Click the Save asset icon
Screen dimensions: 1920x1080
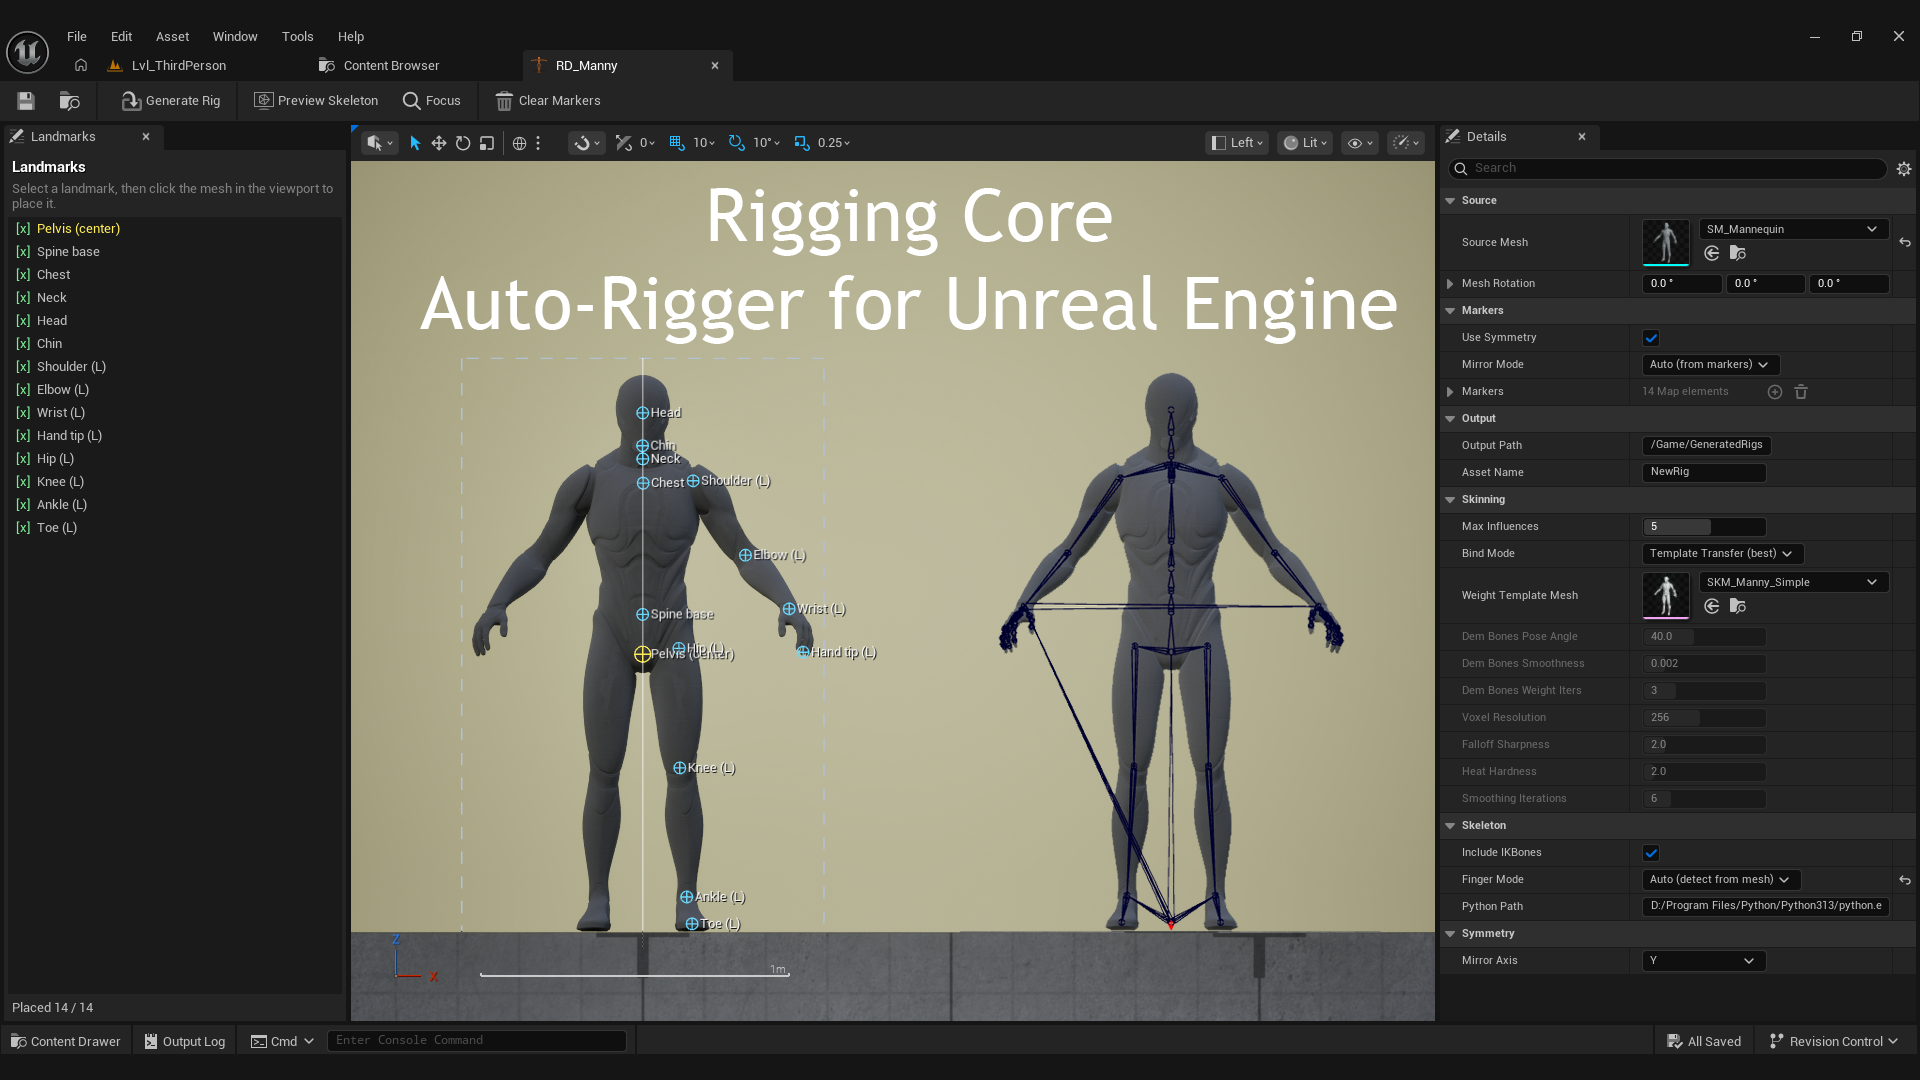(x=26, y=101)
